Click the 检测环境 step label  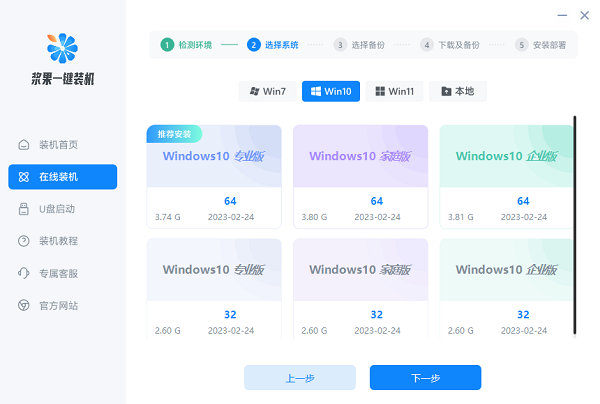pos(195,45)
